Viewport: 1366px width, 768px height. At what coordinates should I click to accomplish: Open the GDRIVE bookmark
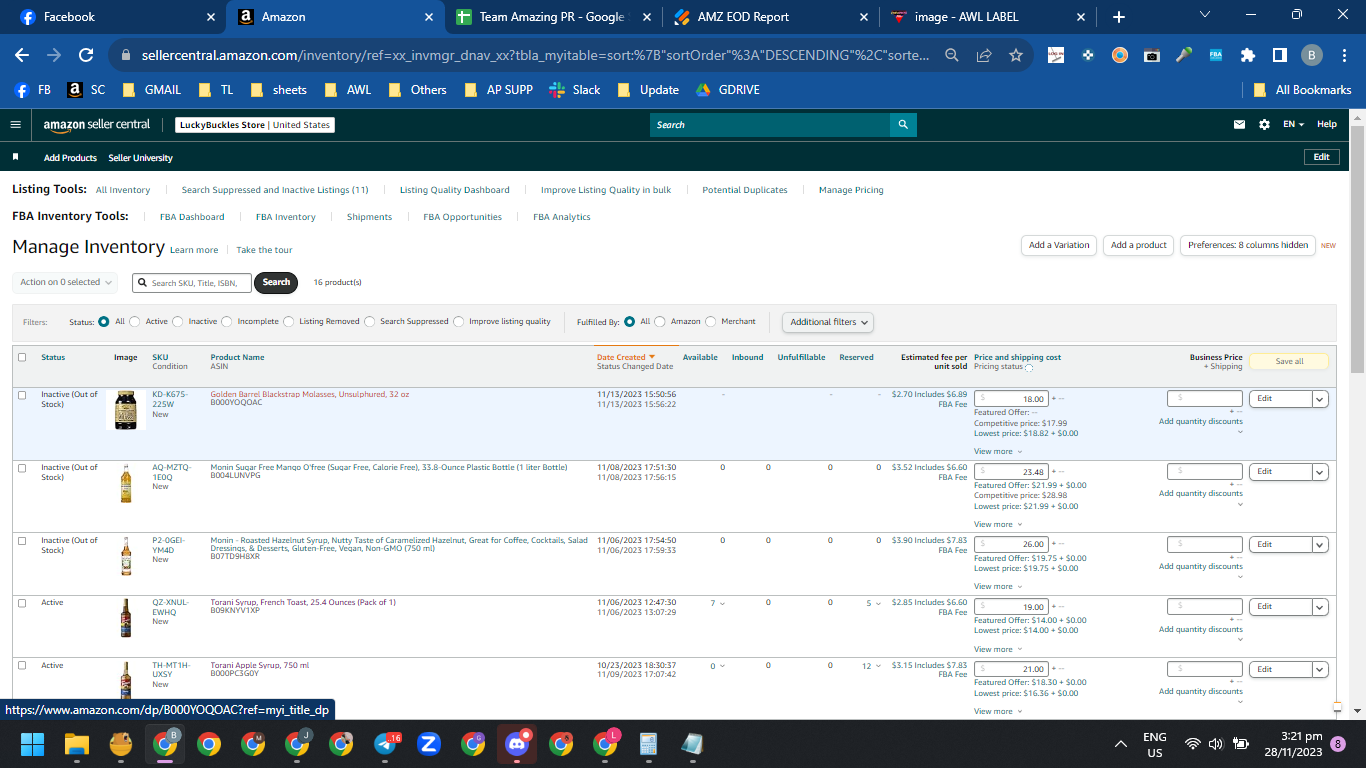pyautogui.click(x=727, y=90)
